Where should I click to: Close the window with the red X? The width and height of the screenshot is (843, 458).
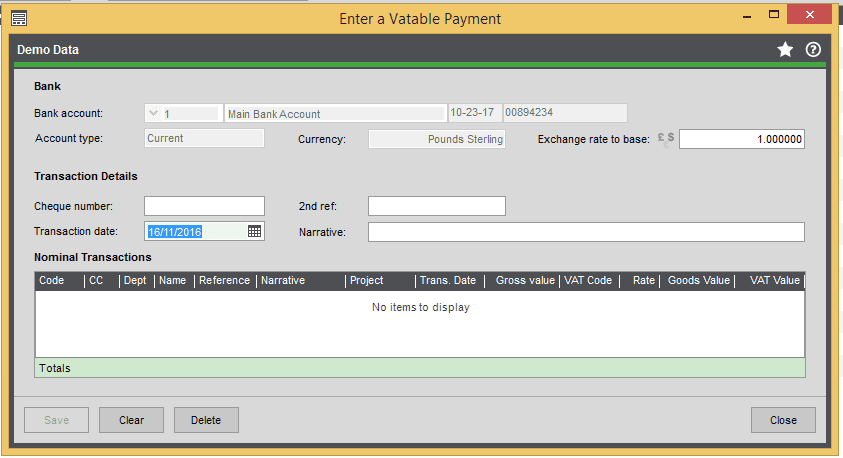[810, 15]
